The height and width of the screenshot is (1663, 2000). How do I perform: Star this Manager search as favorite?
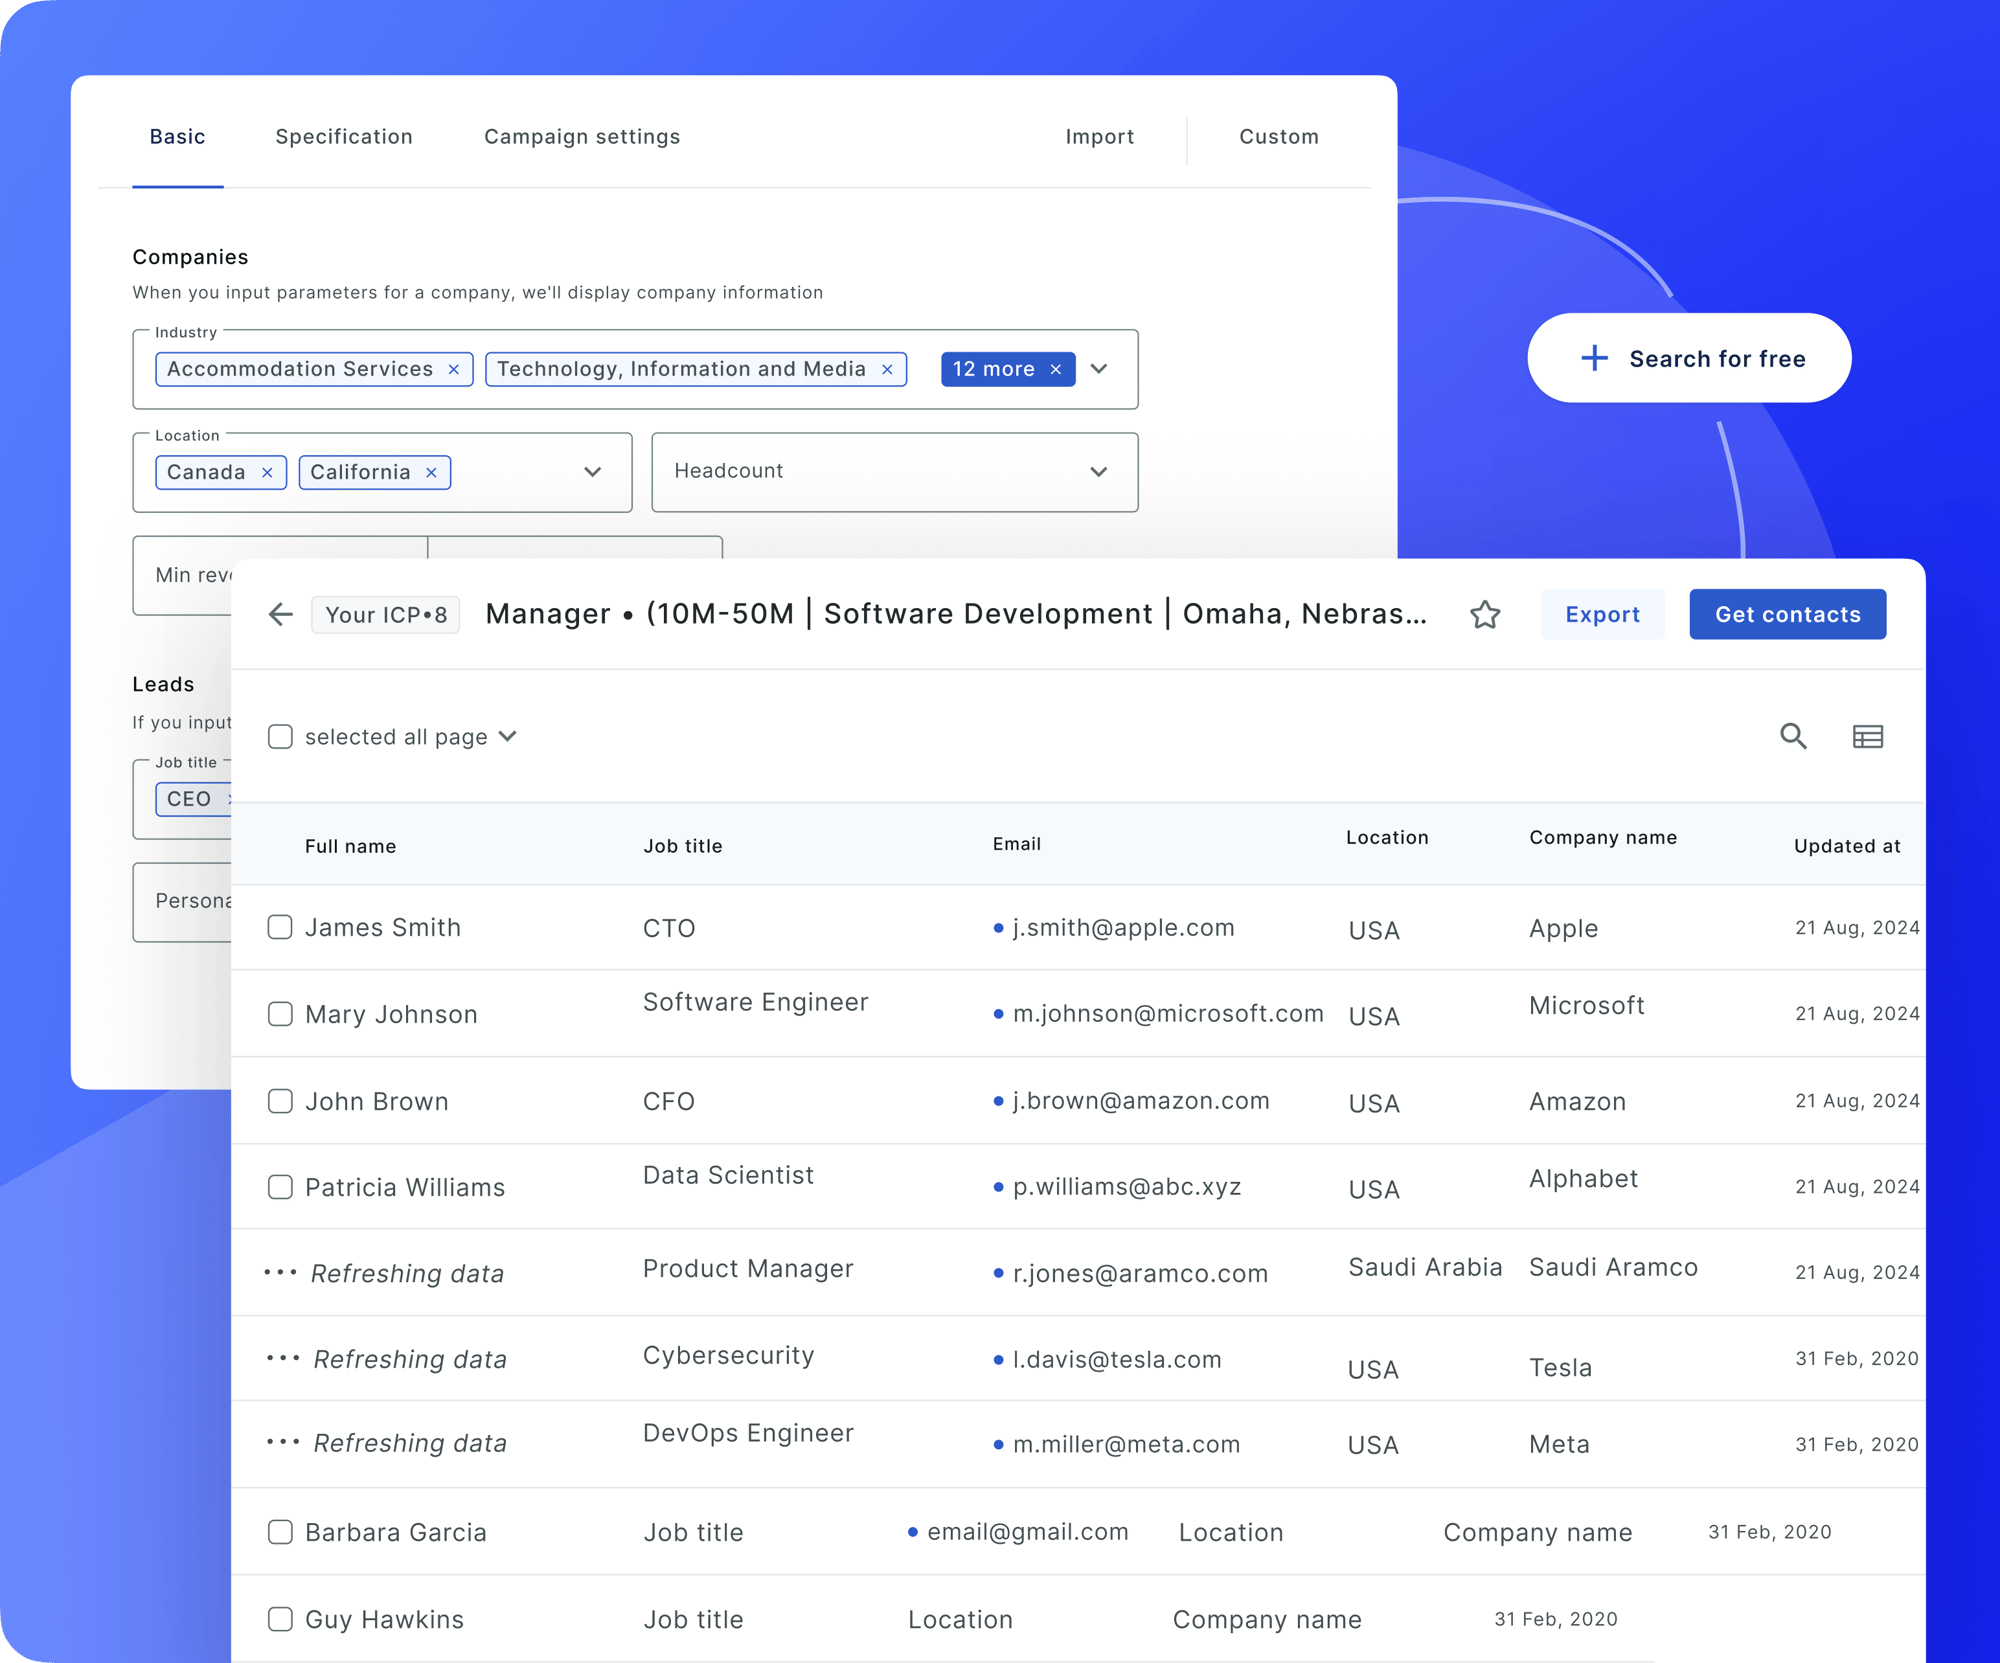click(1485, 614)
